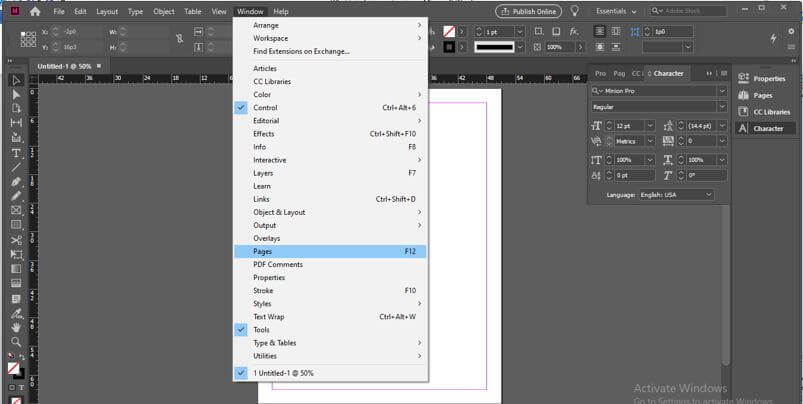The width and height of the screenshot is (803, 404).
Task: Open the lightbulb Learn icon
Action: click(x=576, y=11)
